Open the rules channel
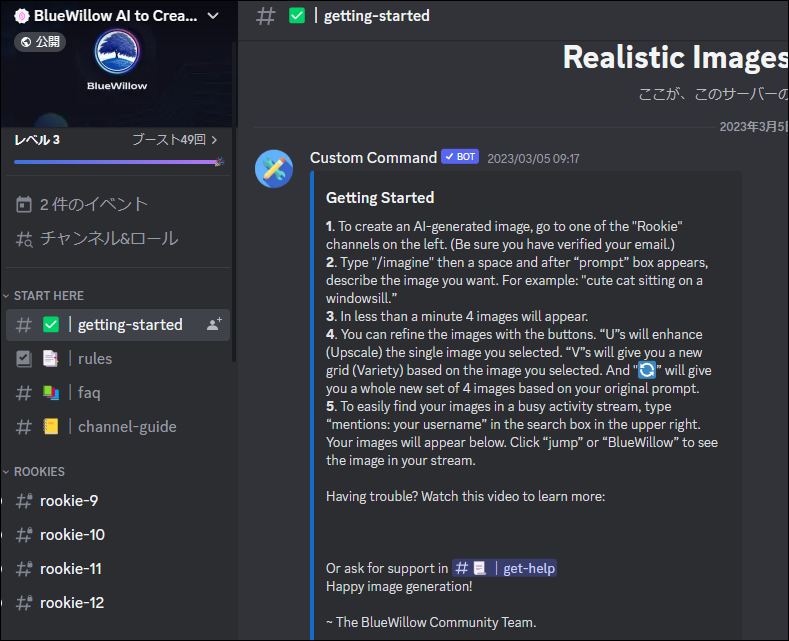This screenshot has width=789, height=641. point(118,359)
